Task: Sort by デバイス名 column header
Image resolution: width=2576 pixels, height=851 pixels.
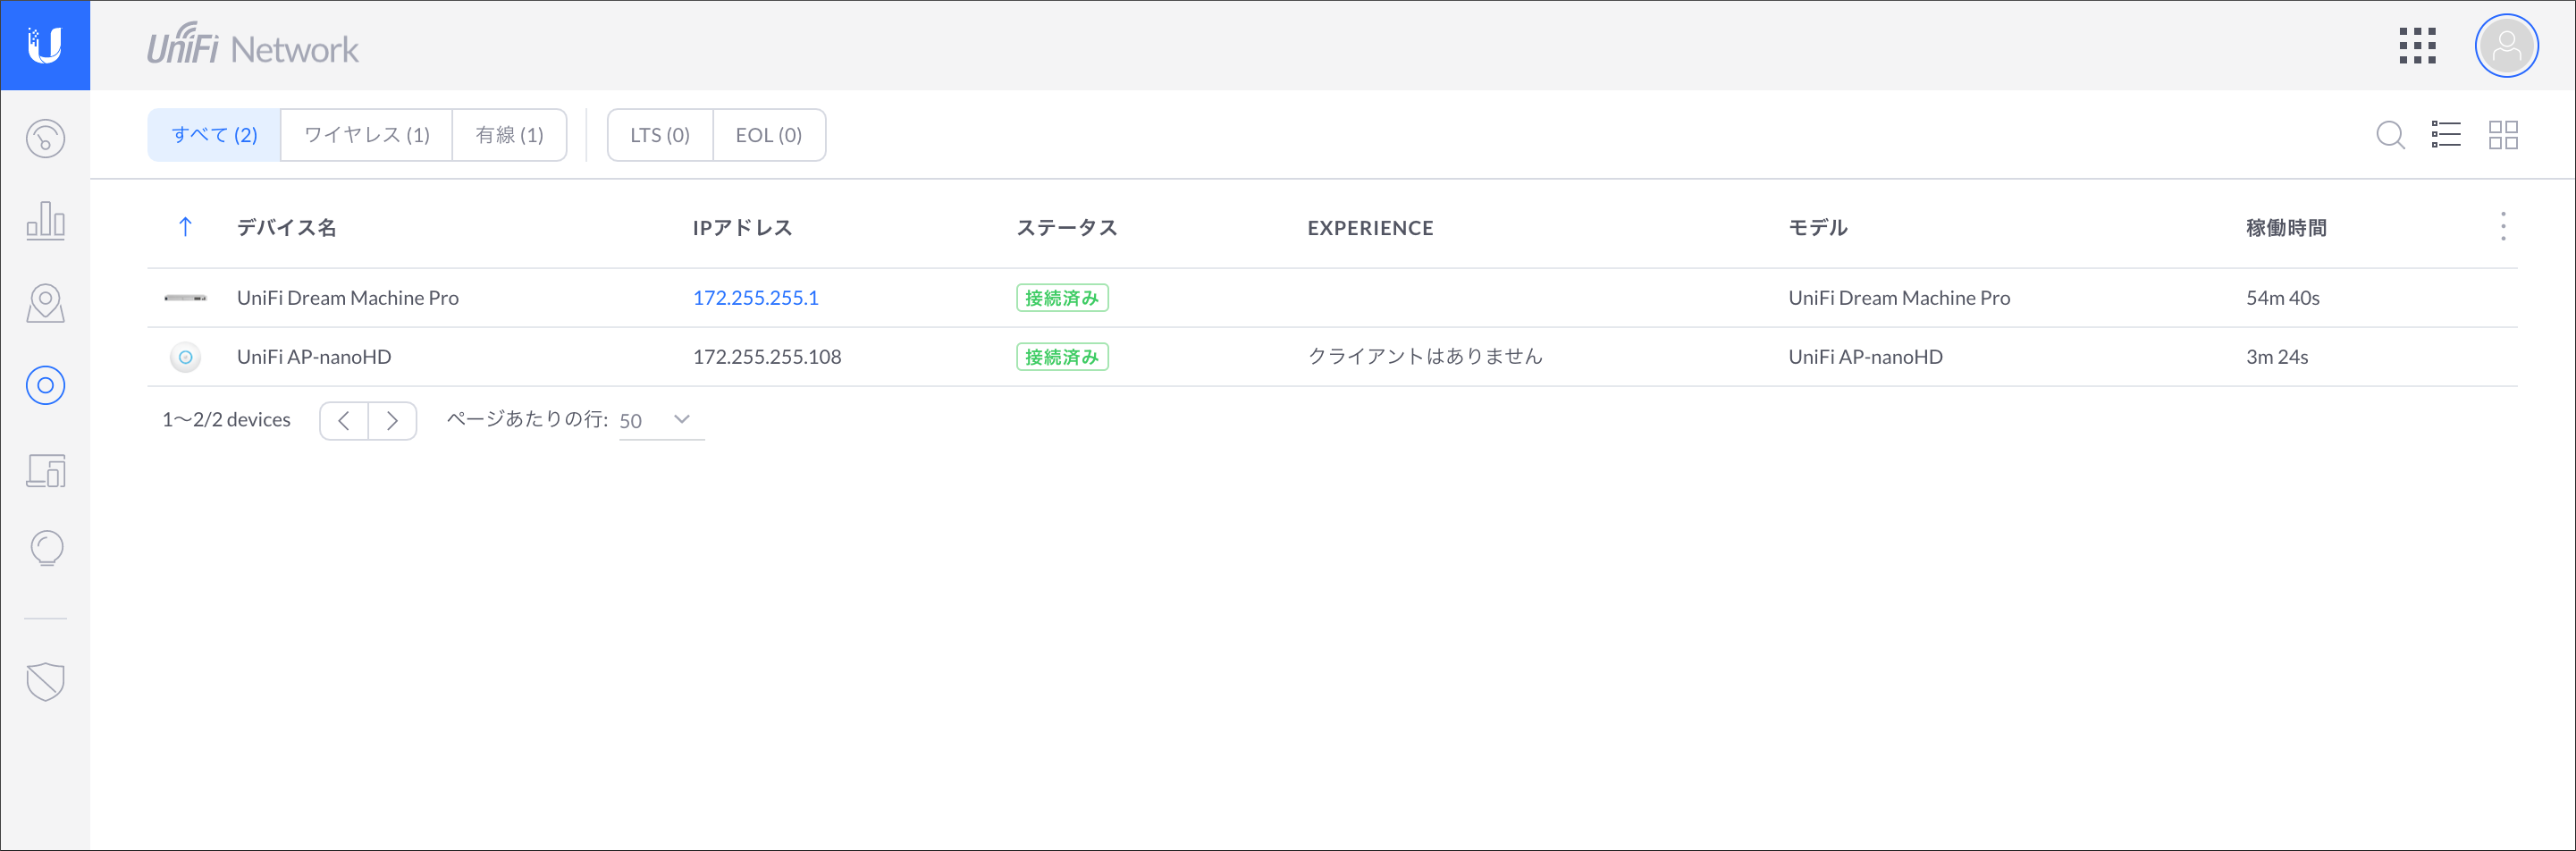Action: click(x=286, y=228)
